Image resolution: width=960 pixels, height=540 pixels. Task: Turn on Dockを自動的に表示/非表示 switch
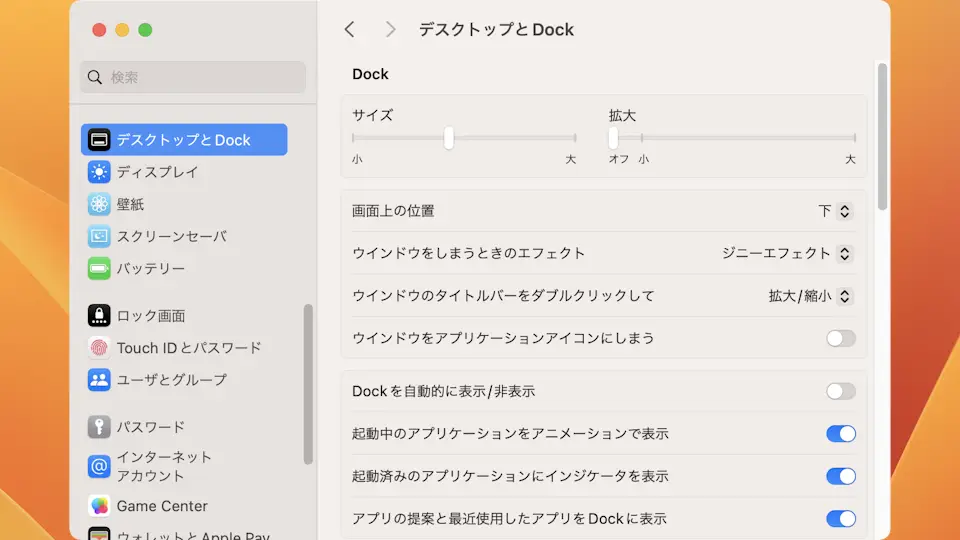(840, 391)
